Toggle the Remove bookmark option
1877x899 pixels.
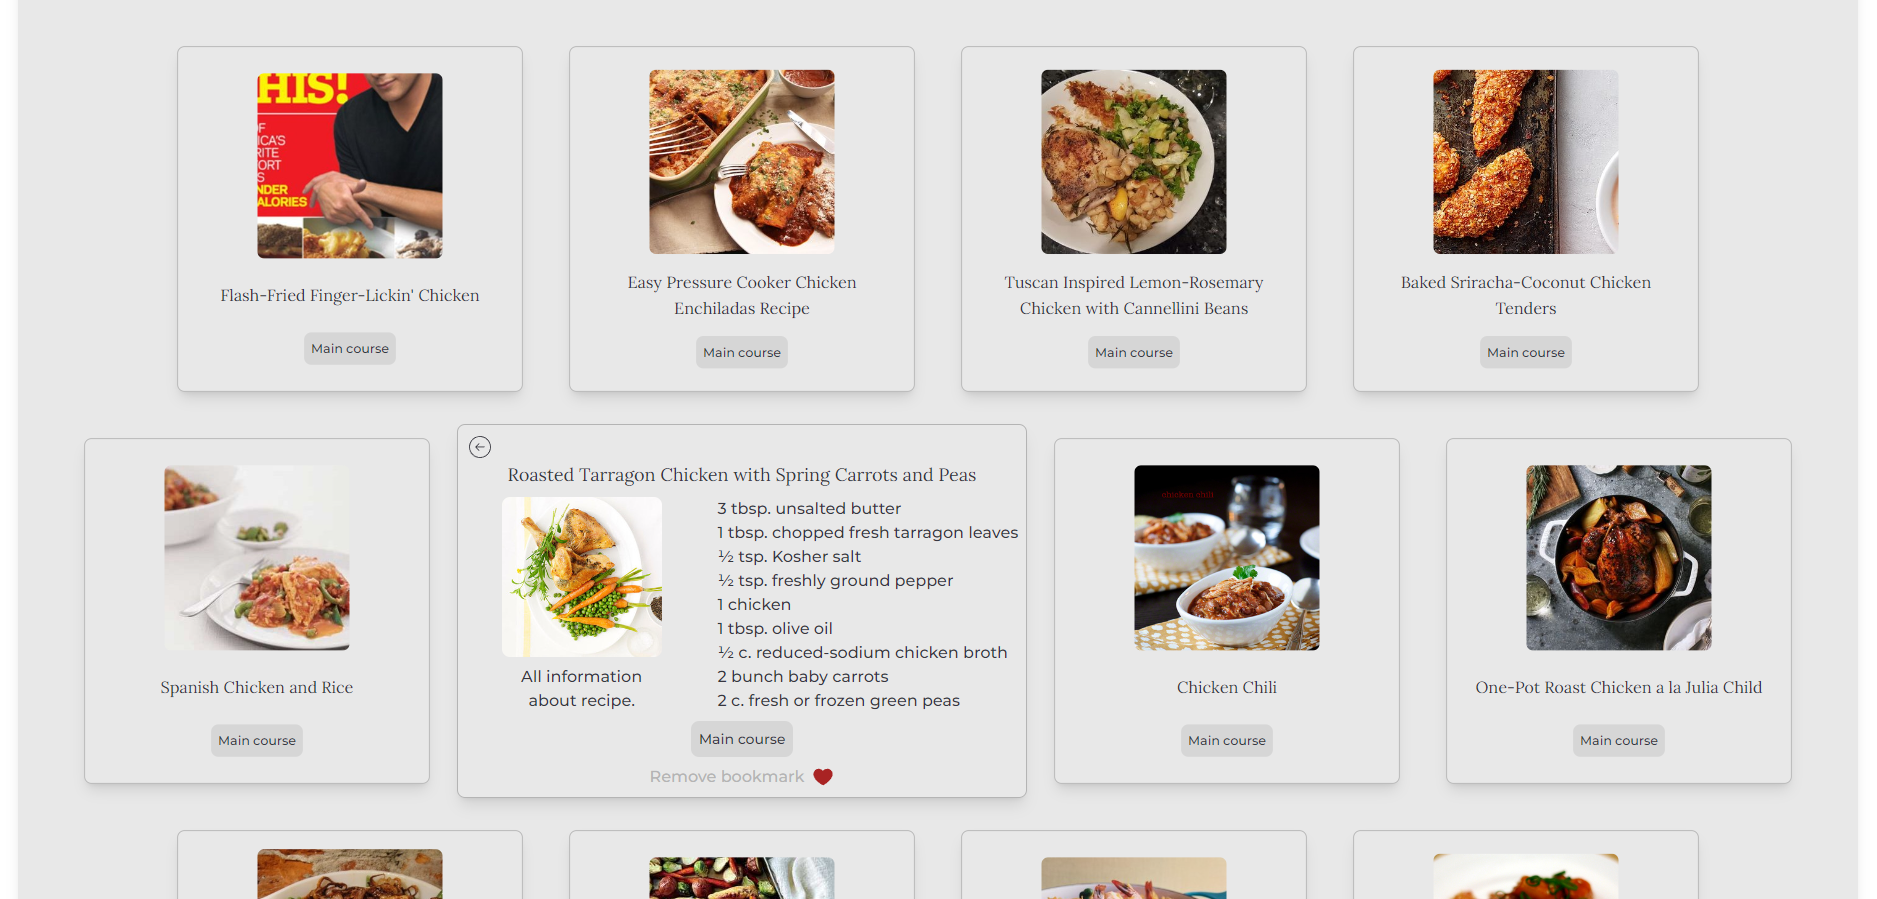pyautogui.click(x=741, y=777)
